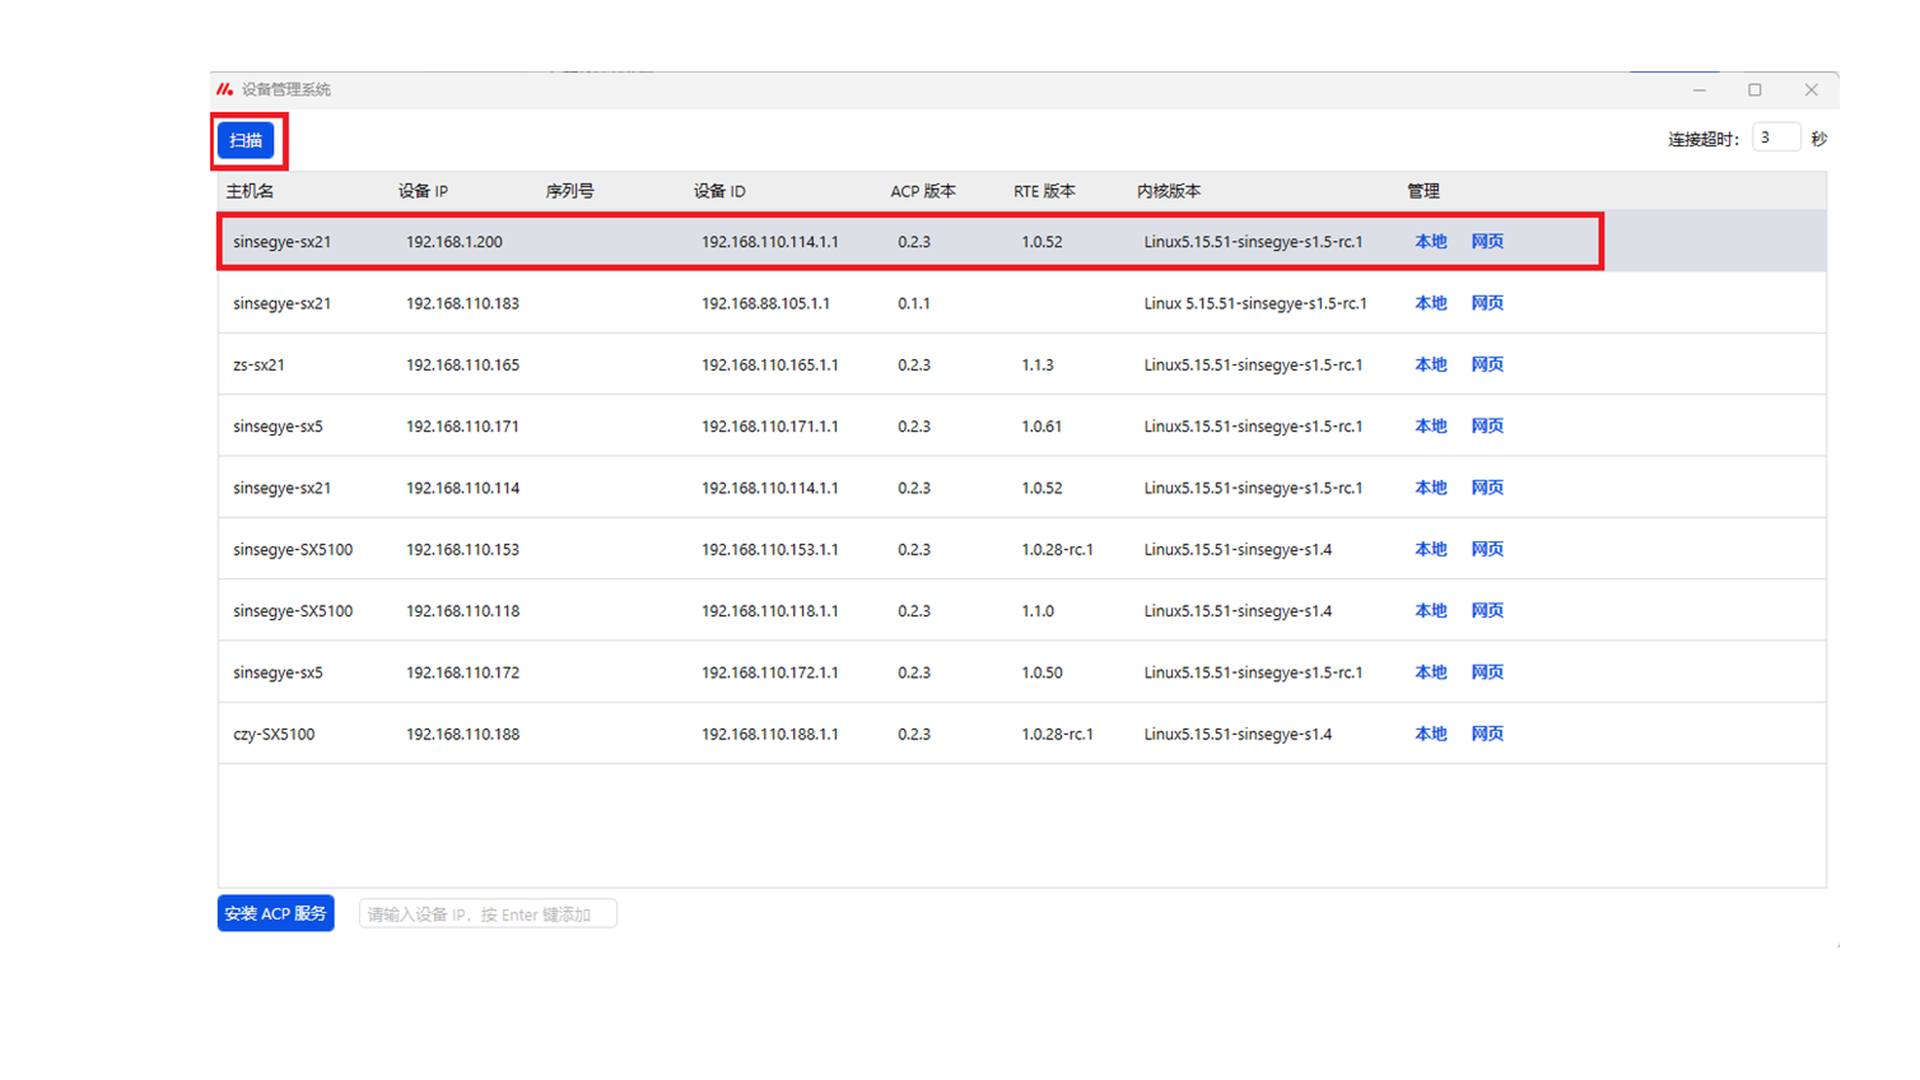Open 网页 link for 192.168.110.183 row

click(x=1487, y=303)
